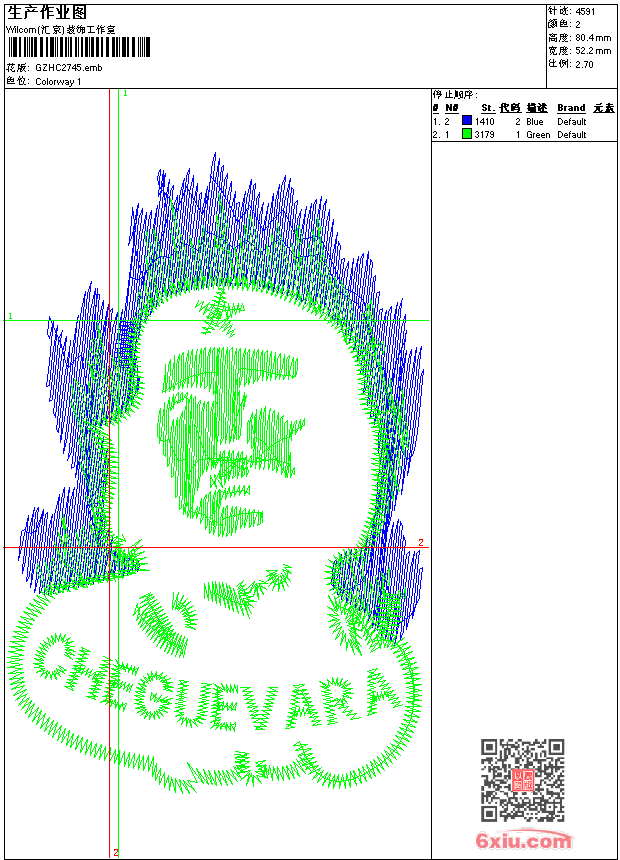Click the 'Brand' column header
620x860 pixels.
tap(571, 108)
